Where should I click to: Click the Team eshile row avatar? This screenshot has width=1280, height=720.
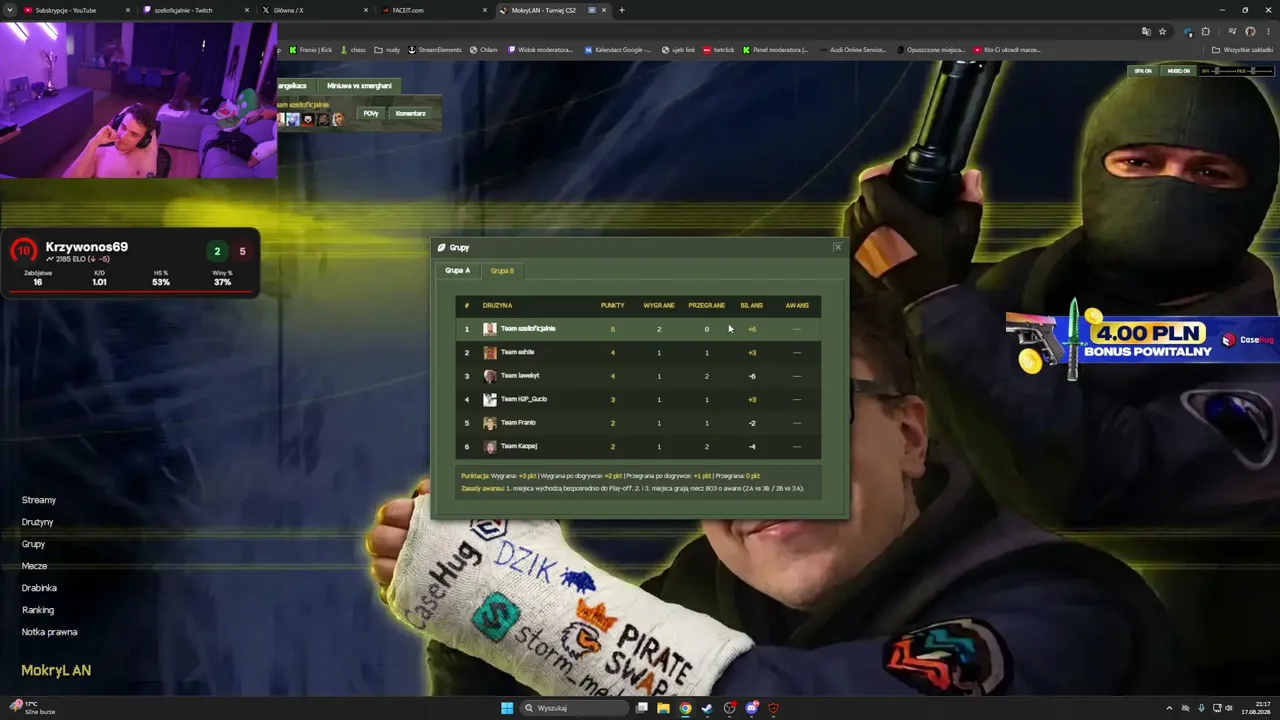point(490,352)
